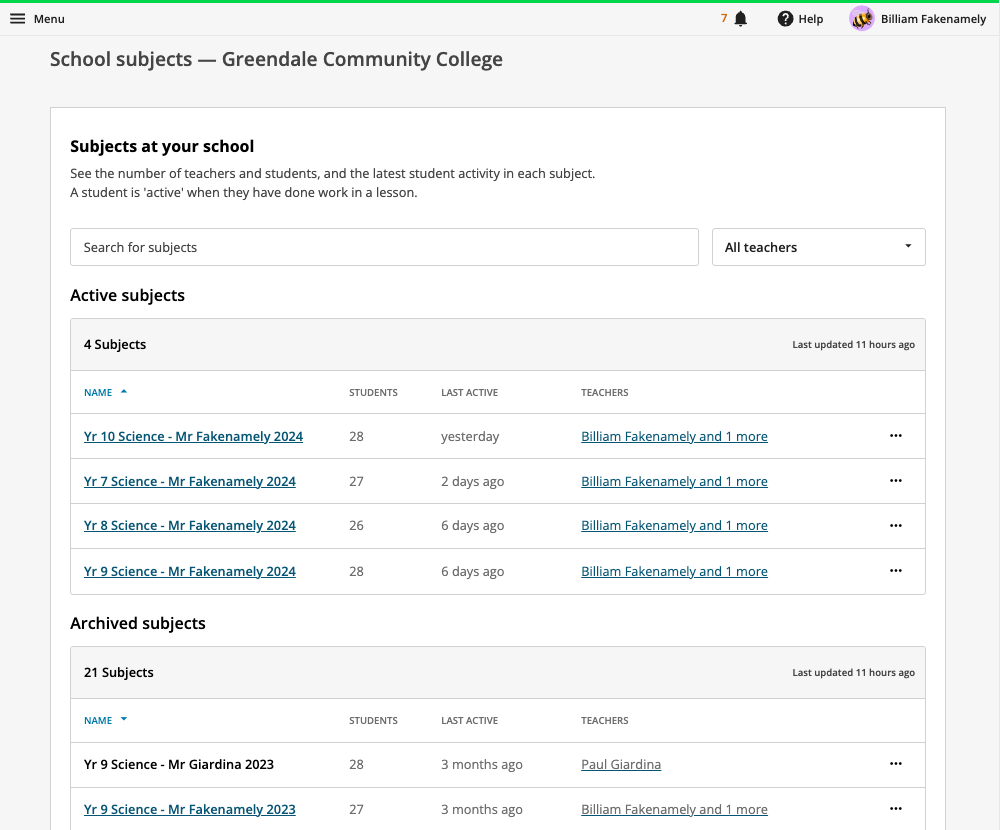Click STUDENTS header in Archived subjects

(x=373, y=720)
